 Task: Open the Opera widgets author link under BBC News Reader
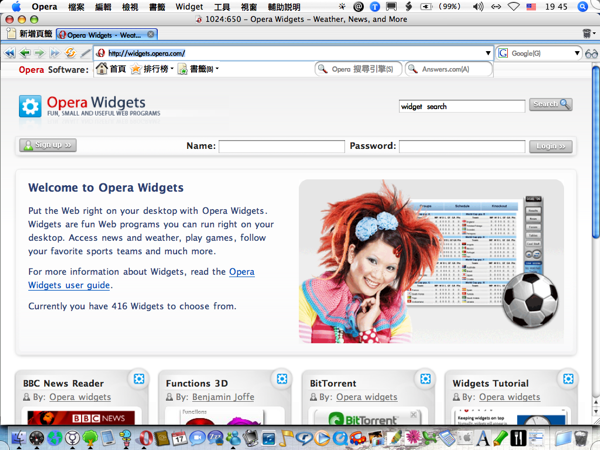click(x=80, y=397)
